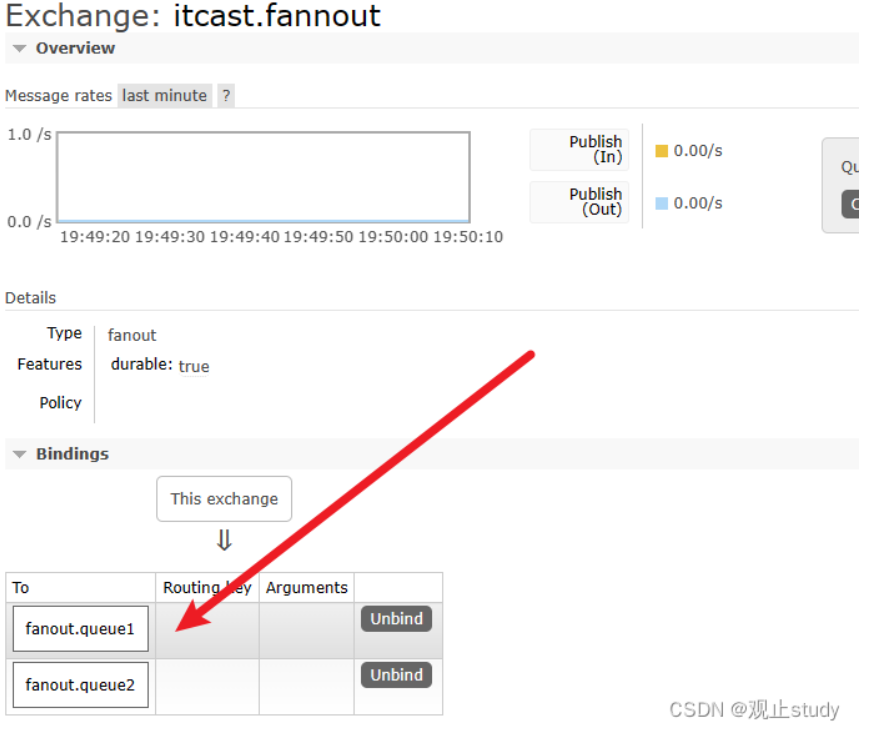
Task: Collapse the Bindings section triangle
Action: 19,455
